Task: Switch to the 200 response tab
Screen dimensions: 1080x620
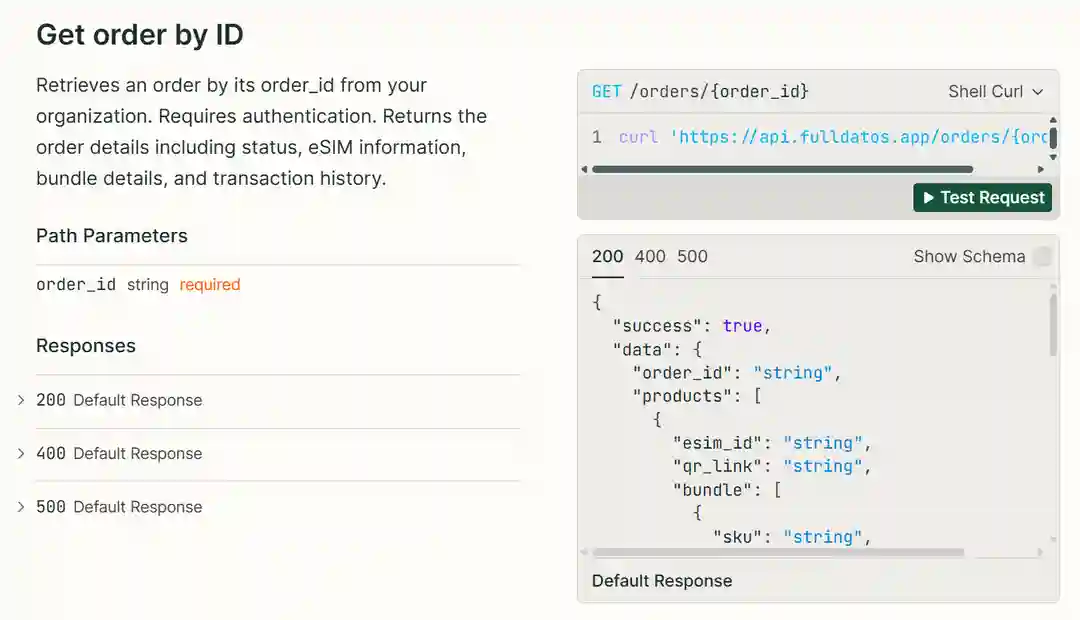Action: pos(608,256)
